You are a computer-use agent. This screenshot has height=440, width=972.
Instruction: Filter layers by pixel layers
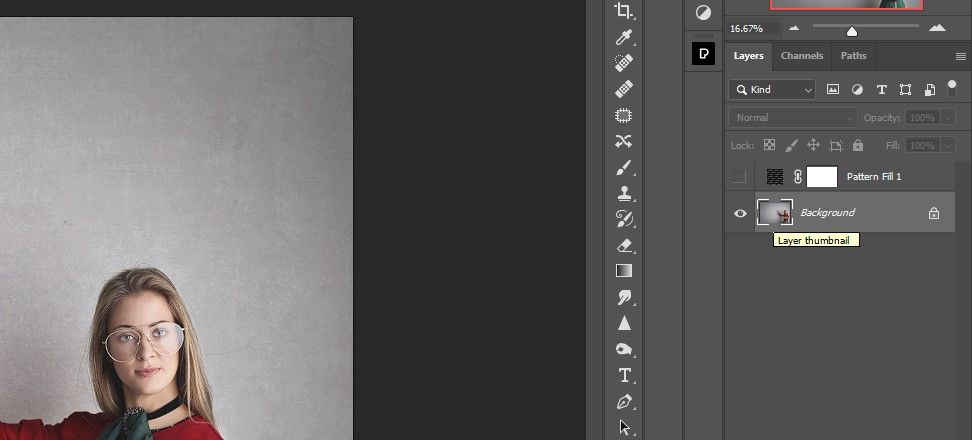[833, 89]
